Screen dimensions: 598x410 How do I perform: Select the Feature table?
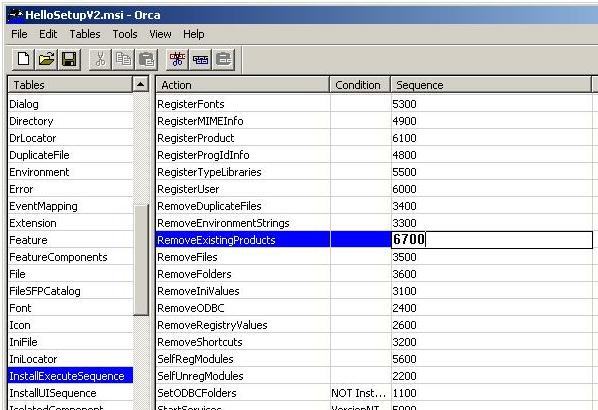tap(70, 240)
